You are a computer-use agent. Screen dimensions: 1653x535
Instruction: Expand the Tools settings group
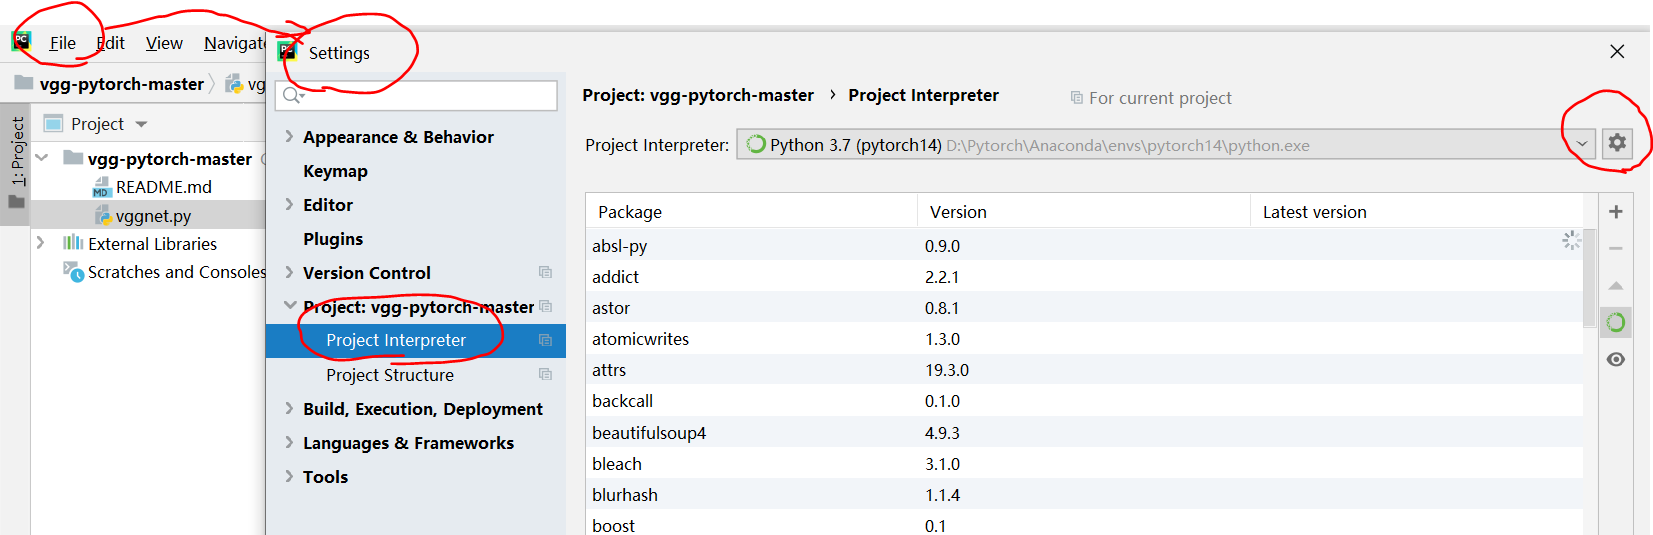point(289,476)
